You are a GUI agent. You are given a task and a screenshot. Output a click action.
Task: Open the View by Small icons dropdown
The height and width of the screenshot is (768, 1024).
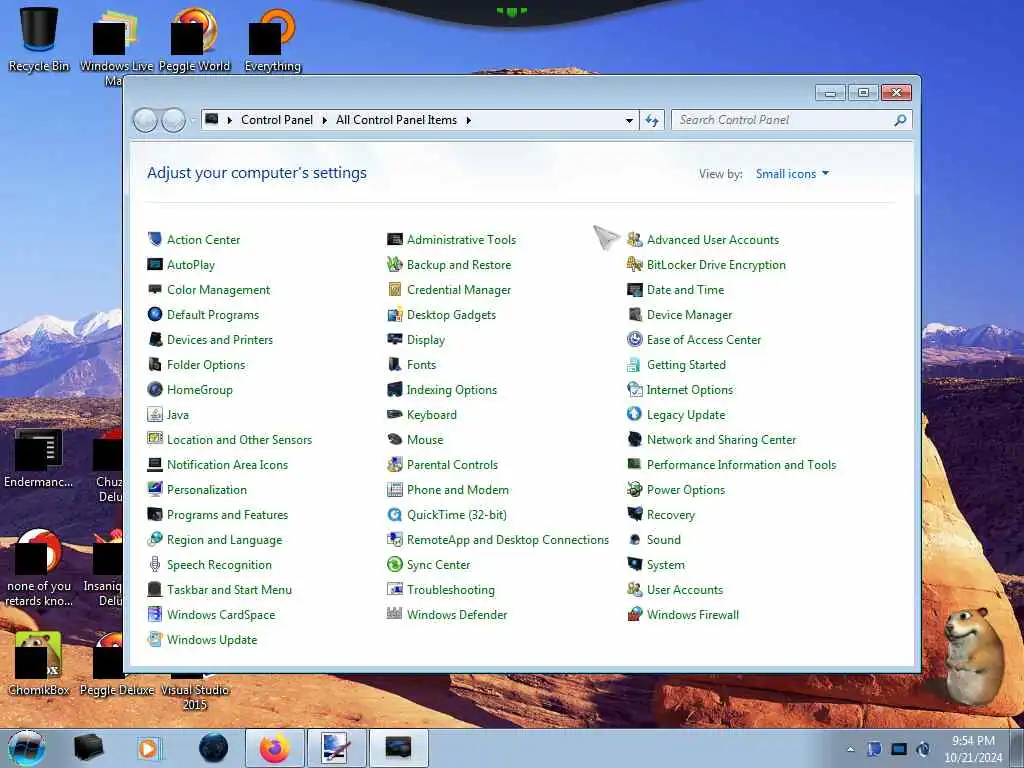pos(792,174)
